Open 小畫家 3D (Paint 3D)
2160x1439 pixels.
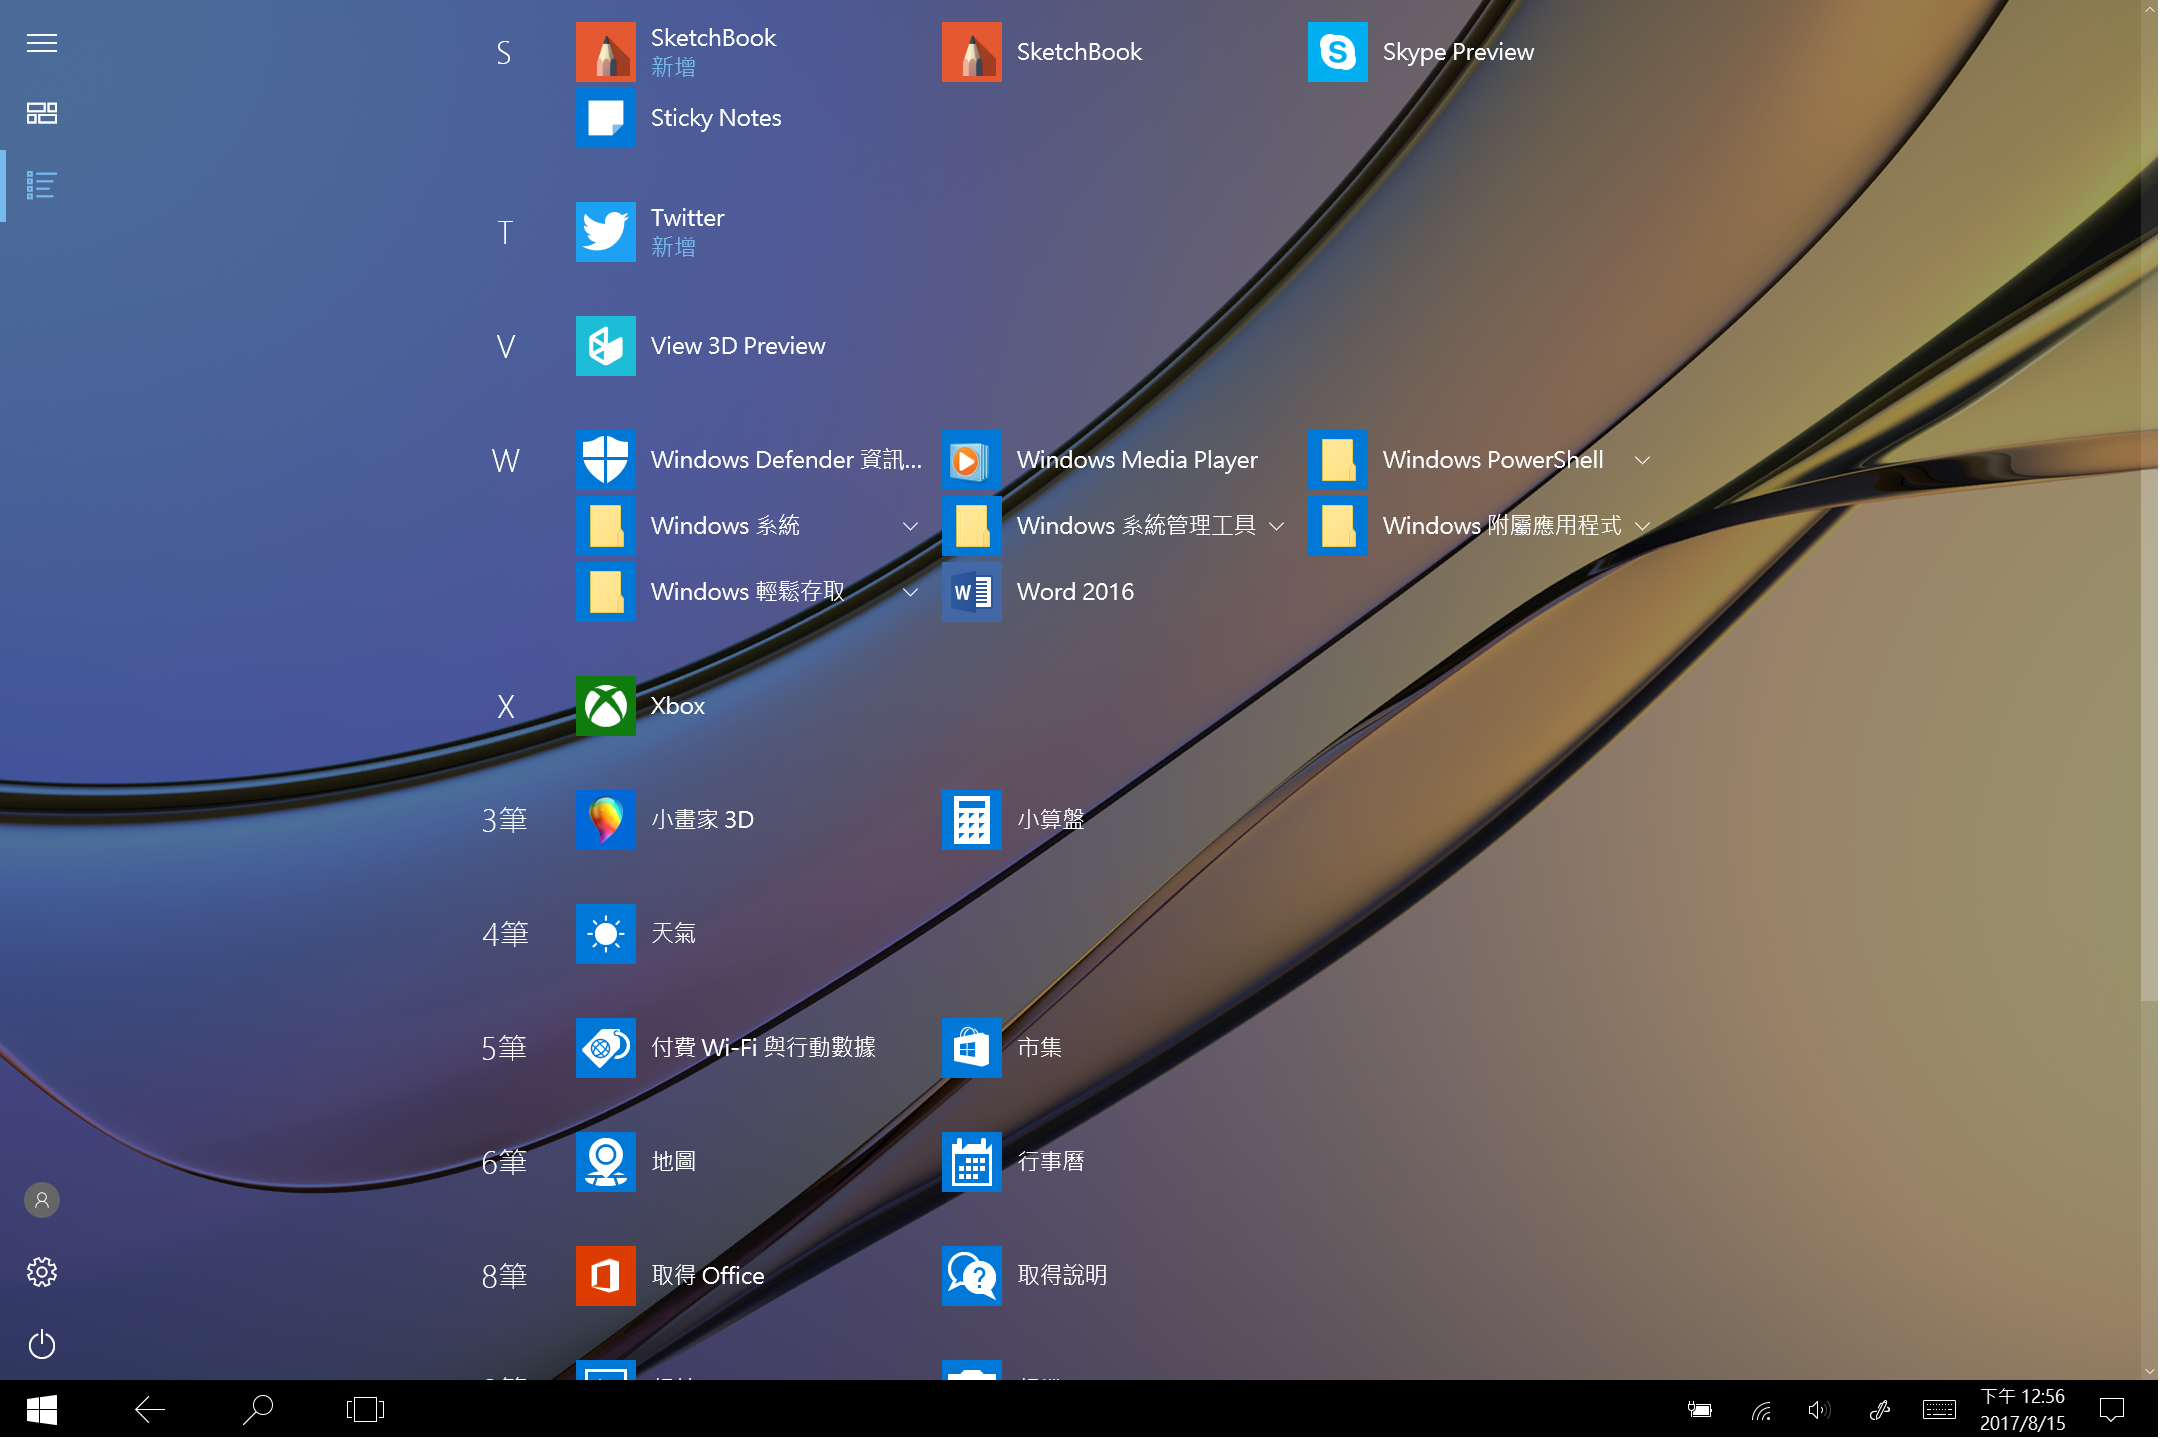point(748,820)
